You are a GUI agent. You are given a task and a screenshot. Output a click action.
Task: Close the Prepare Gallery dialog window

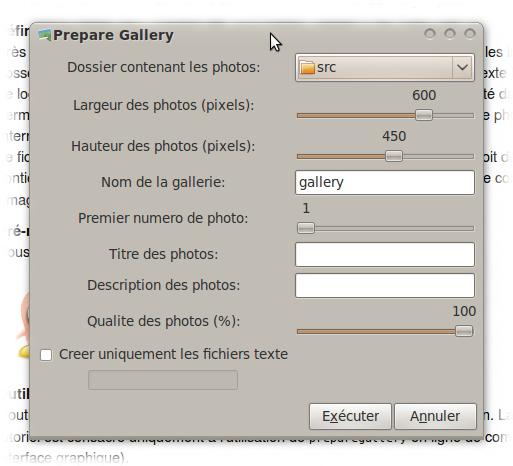pos(470,34)
